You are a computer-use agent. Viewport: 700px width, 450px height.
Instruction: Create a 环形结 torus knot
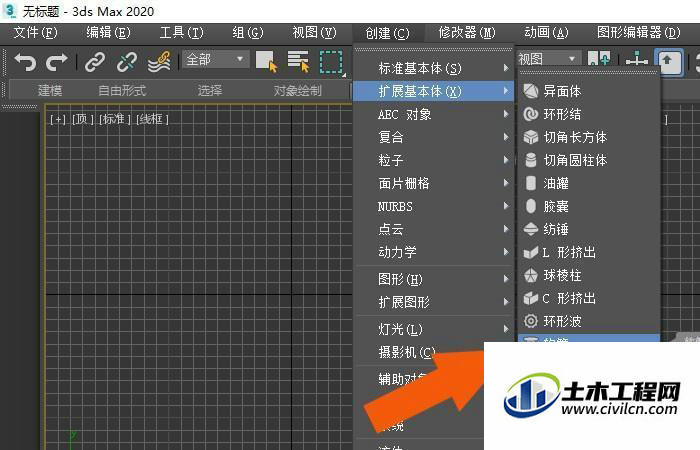588,114
